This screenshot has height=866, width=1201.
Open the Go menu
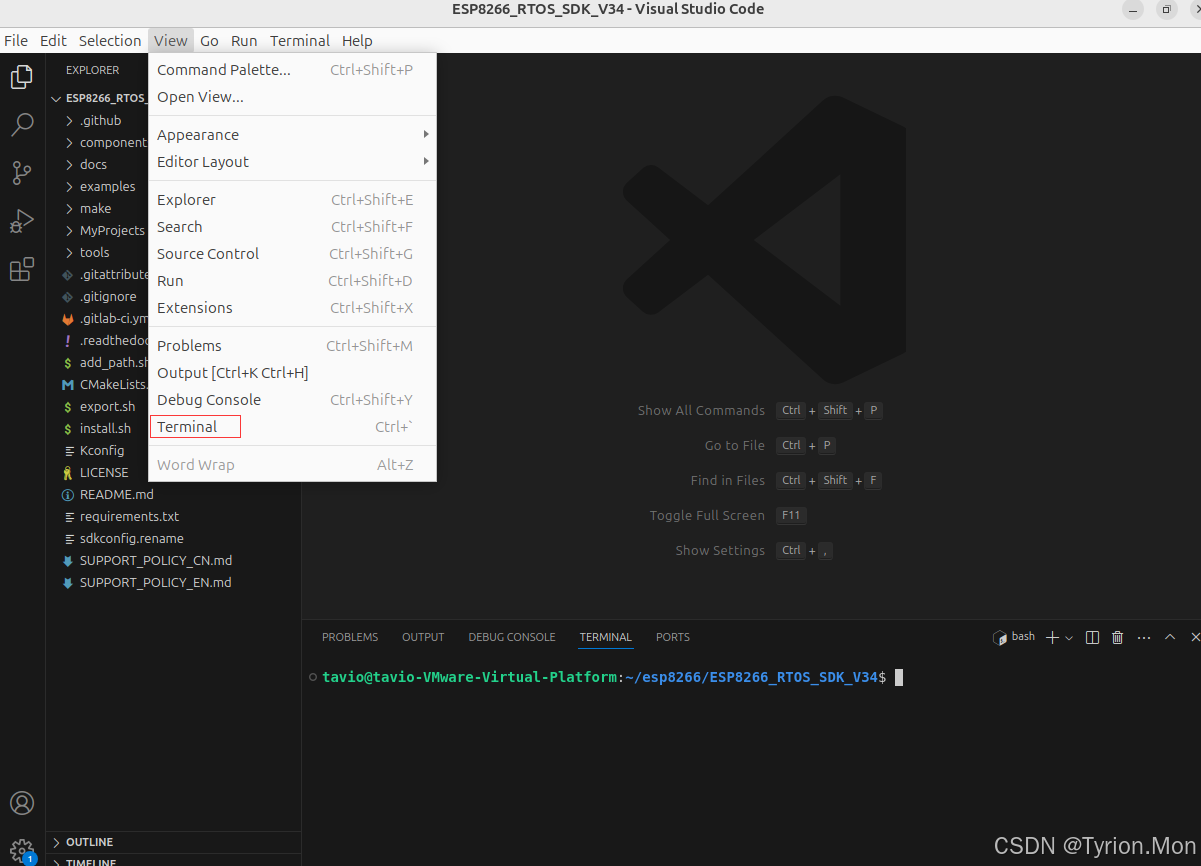click(209, 41)
